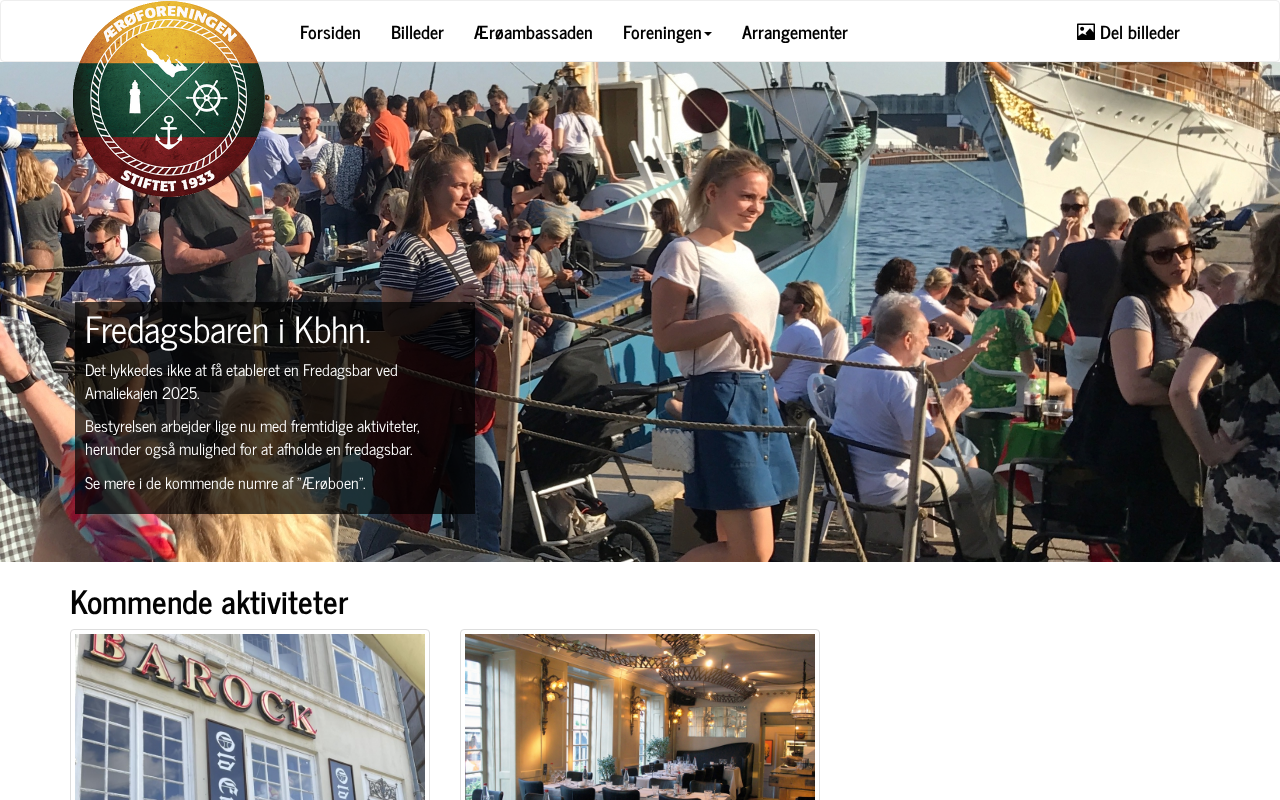Image resolution: width=1280 pixels, height=800 pixels.
Task: Select Ærøambassaden in the navigation bar
Action: click(x=533, y=32)
